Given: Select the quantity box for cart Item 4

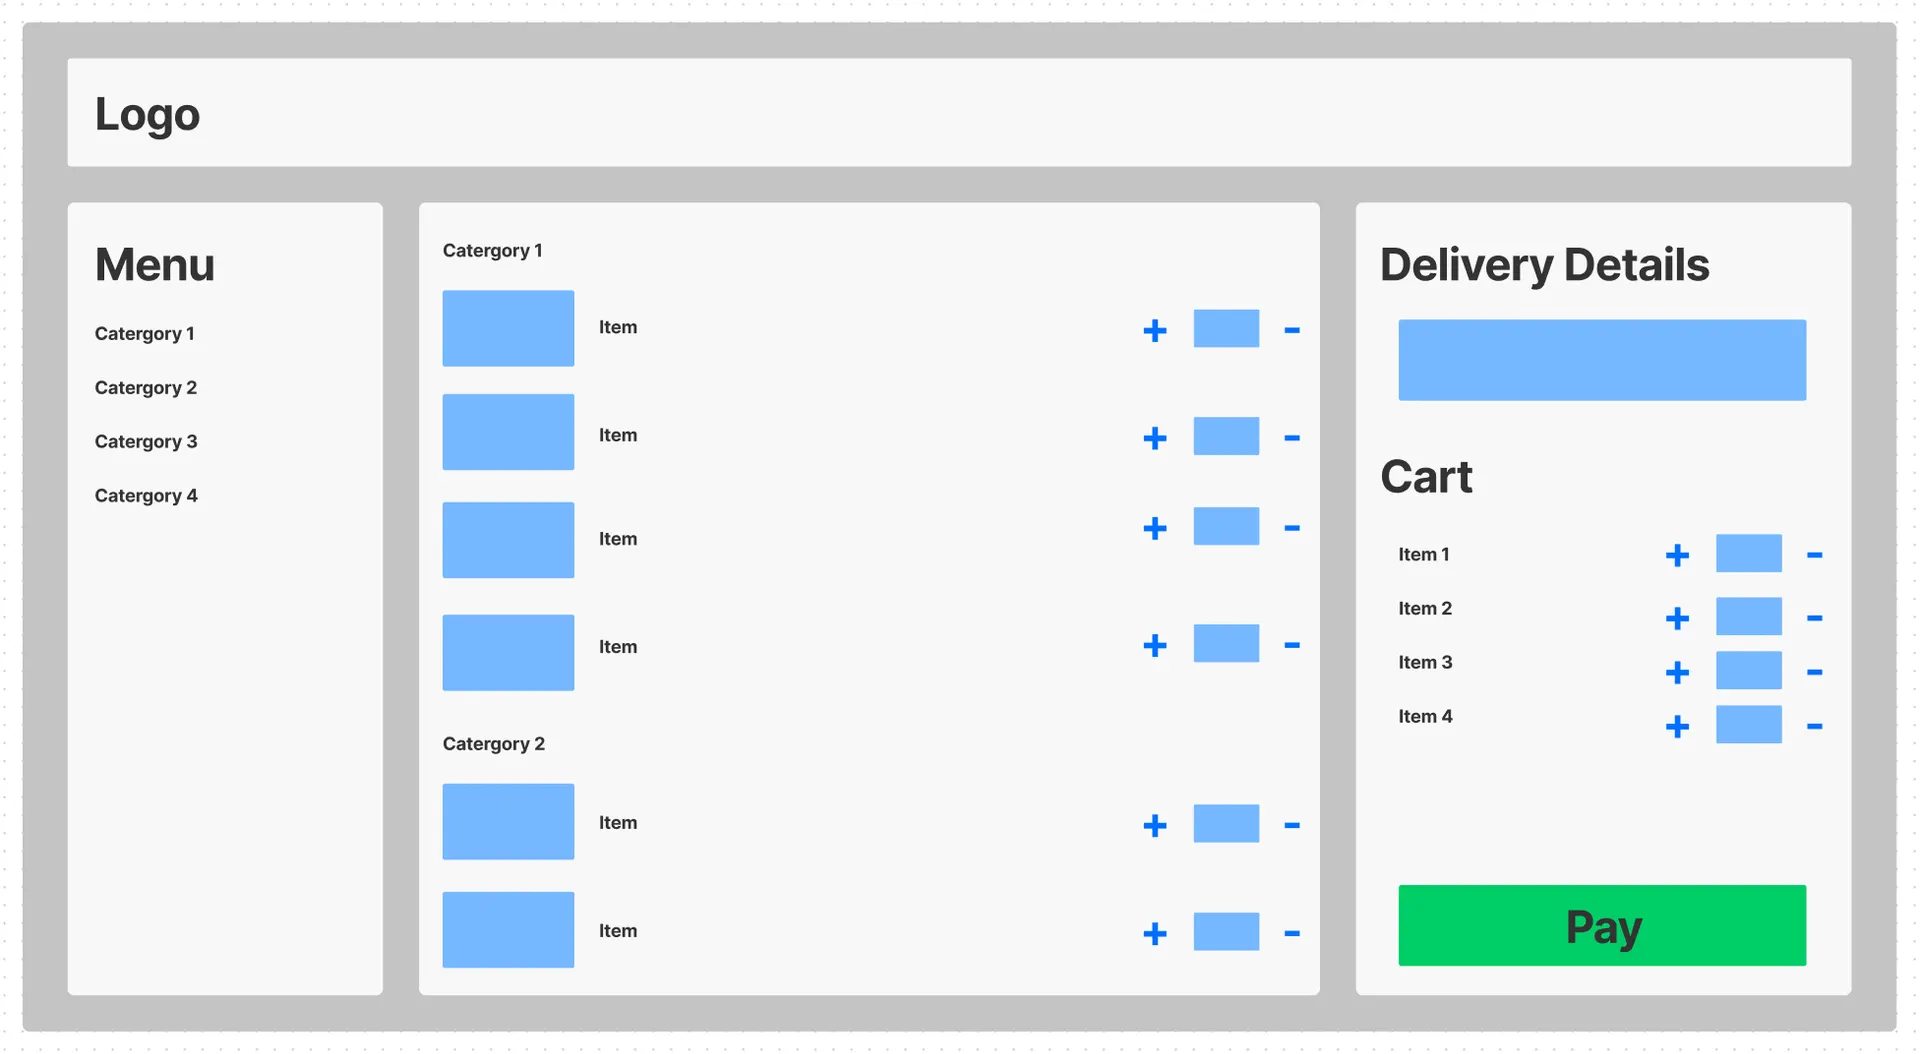Looking at the screenshot, I should [1749, 724].
